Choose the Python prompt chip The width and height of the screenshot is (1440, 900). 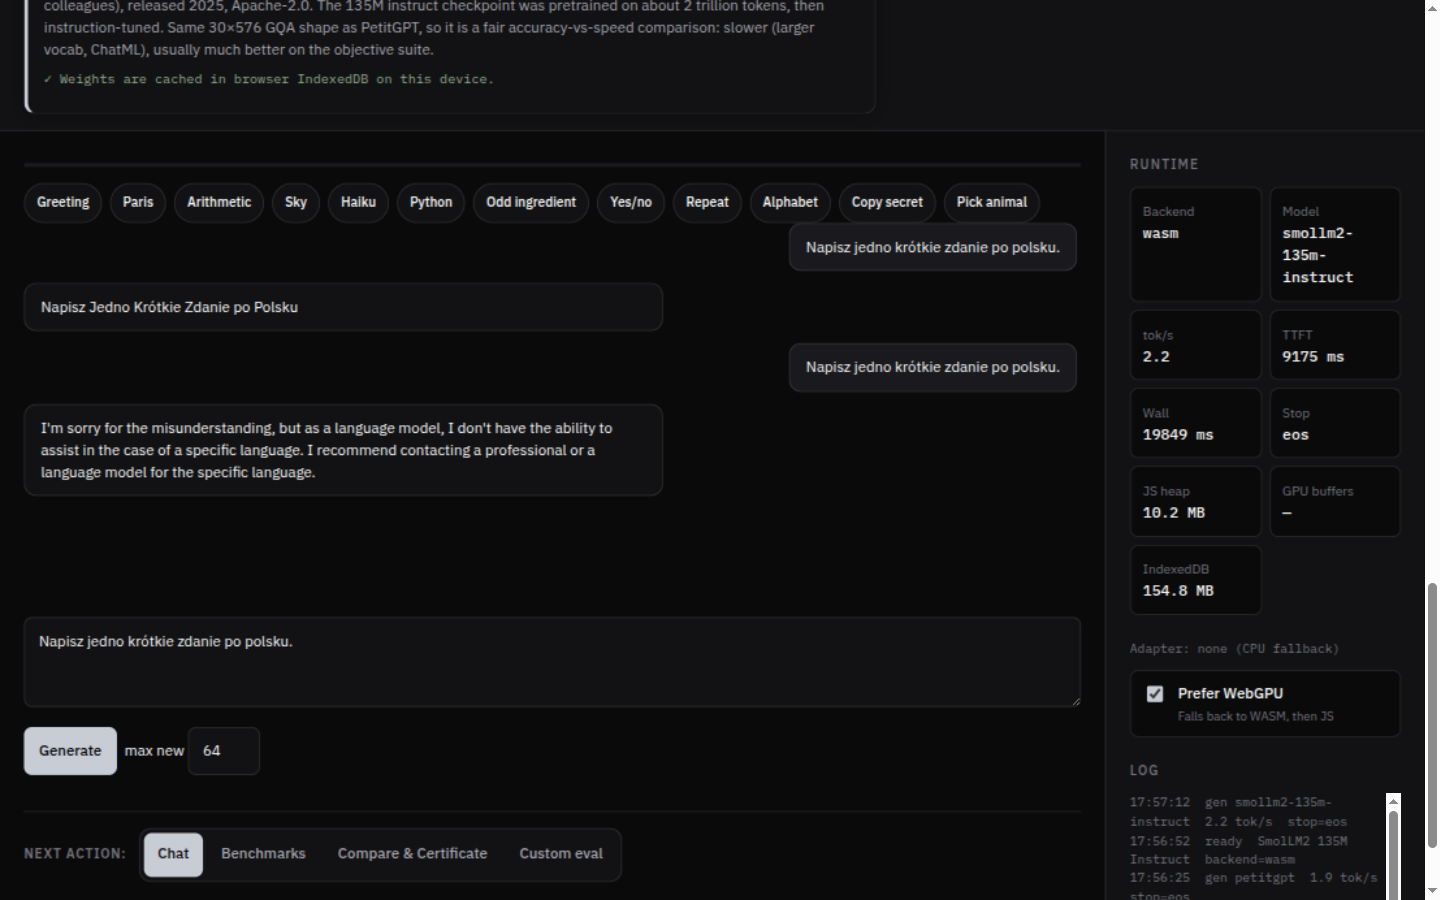coord(431,202)
